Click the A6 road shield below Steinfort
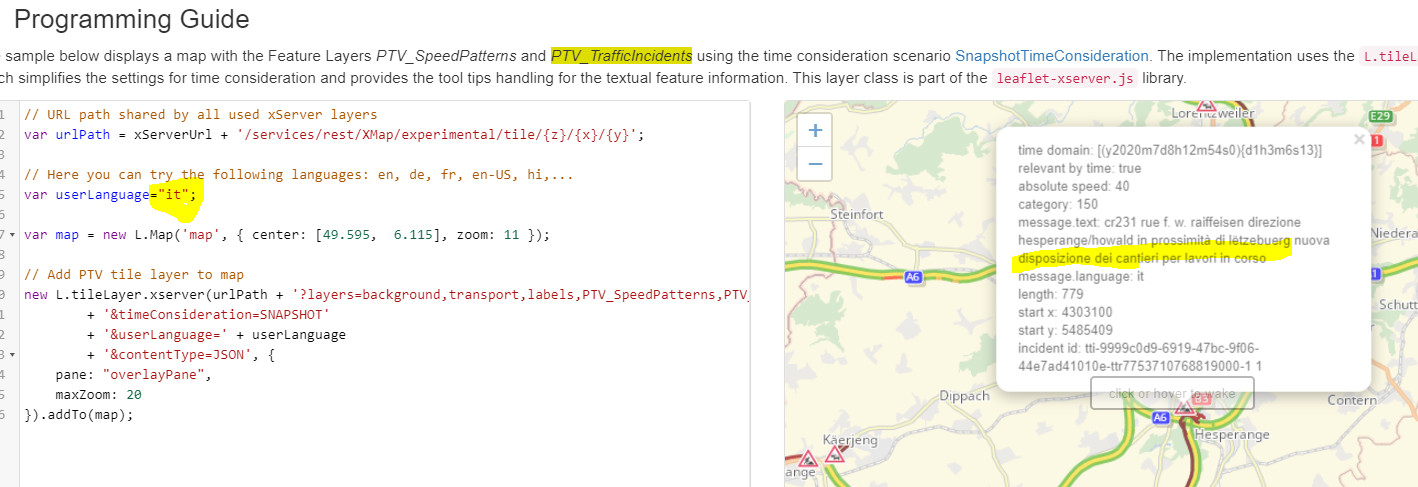The height and width of the screenshot is (487, 1418). (x=912, y=276)
